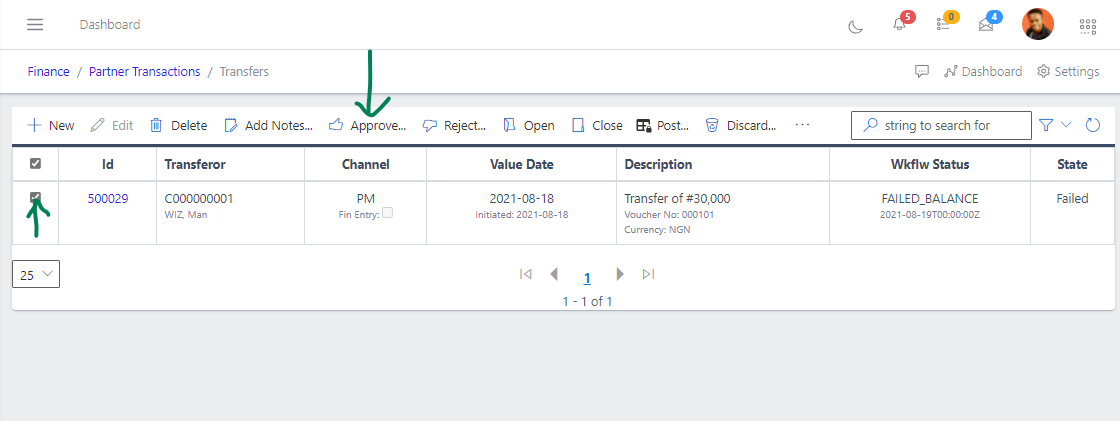
Task: Click the Open toolbar button
Action: (529, 125)
